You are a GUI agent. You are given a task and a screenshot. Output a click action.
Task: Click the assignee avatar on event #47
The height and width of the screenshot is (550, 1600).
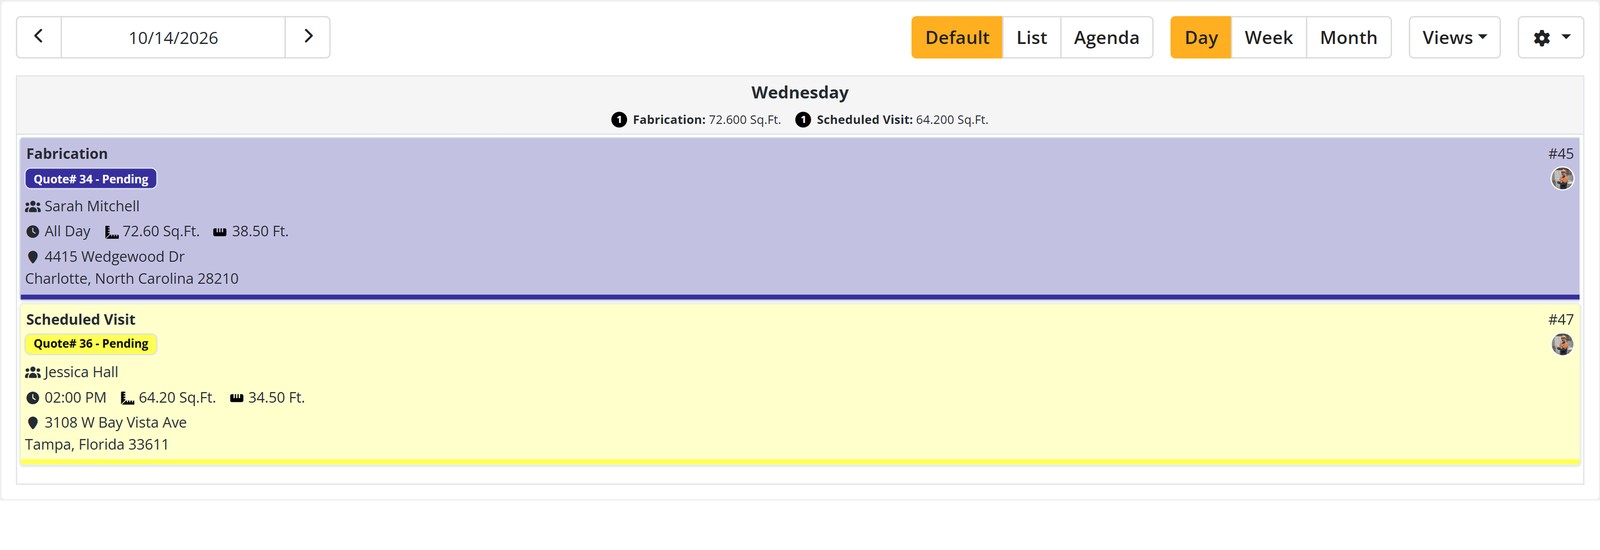click(1562, 345)
